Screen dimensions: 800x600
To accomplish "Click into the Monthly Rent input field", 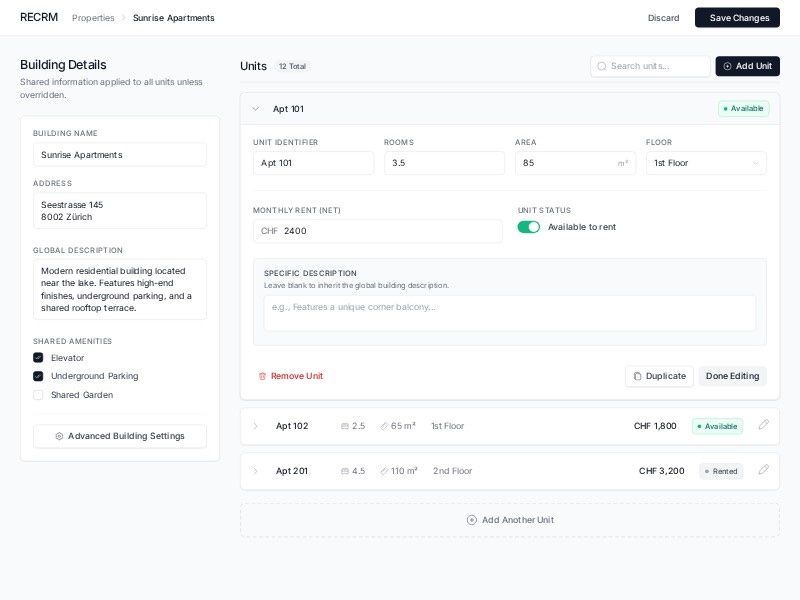I will pyautogui.click(x=390, y=231).
